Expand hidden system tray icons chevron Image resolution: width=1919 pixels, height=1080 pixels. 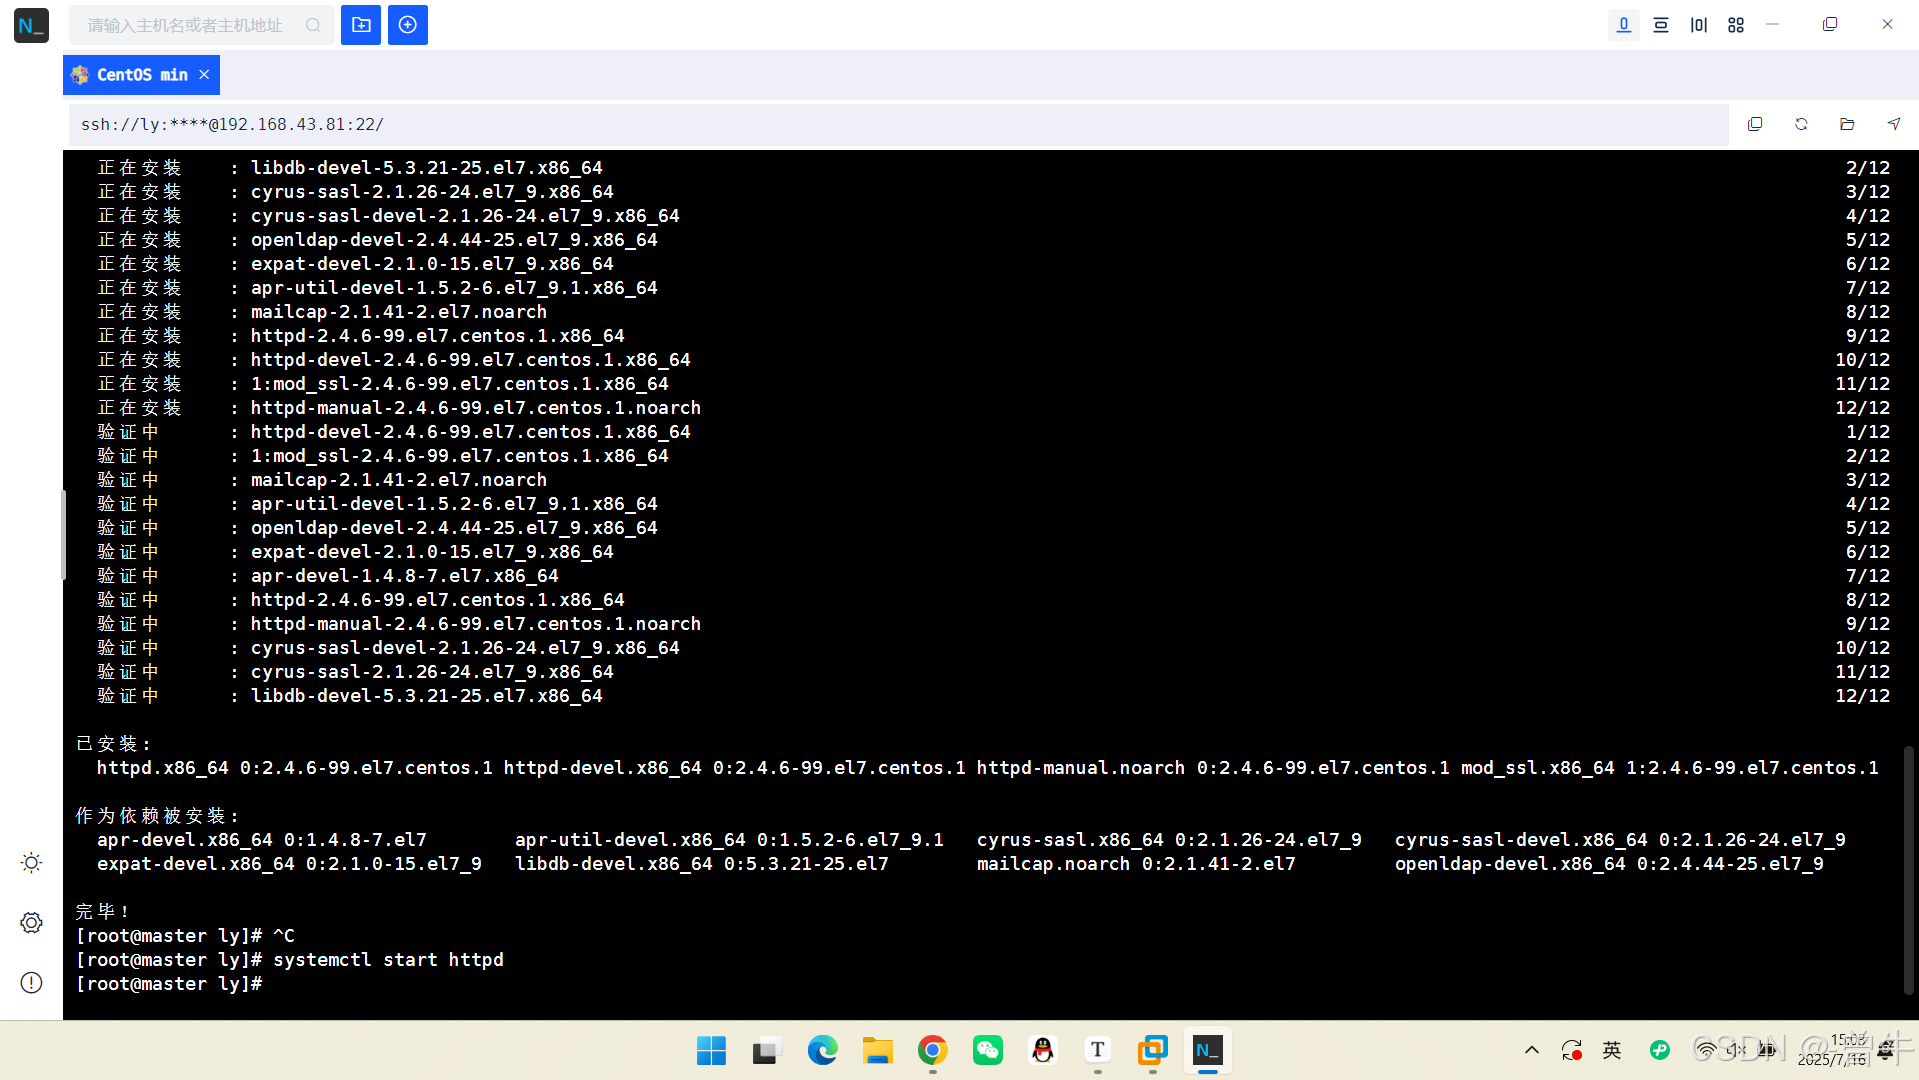pyautogui.click(x=1531, y=1050)
